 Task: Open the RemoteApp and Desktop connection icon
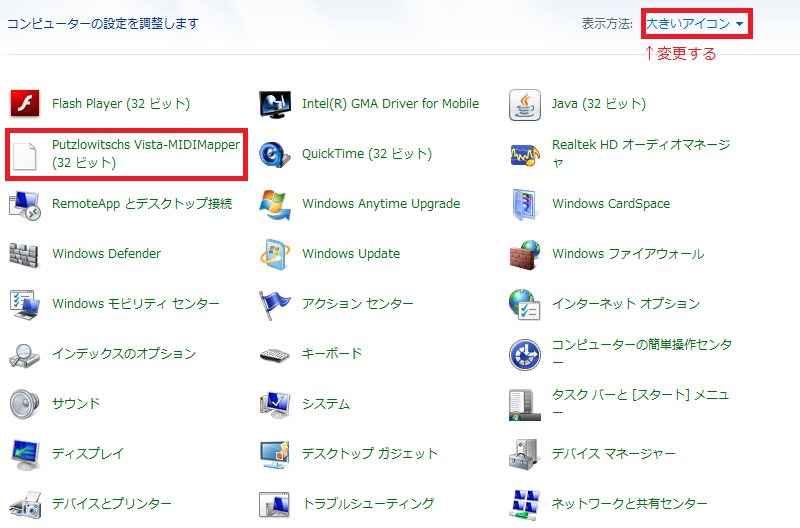pos(24,205)
